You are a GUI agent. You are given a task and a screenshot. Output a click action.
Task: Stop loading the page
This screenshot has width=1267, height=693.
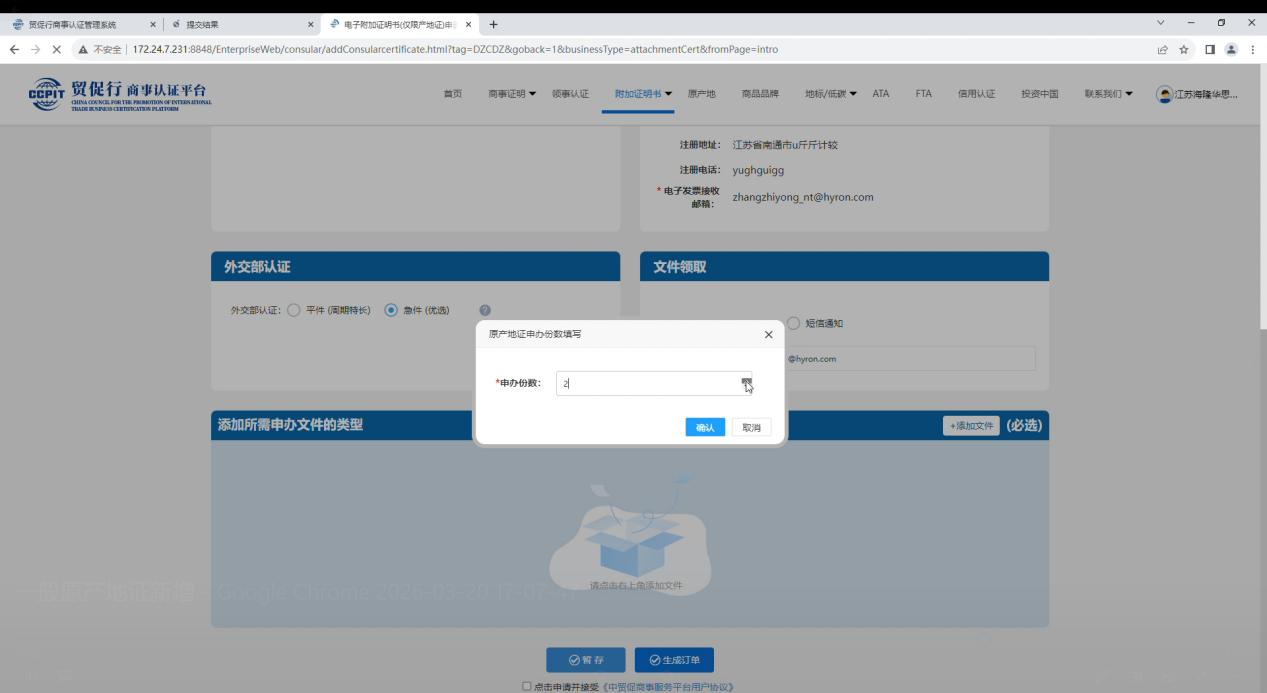coord(56,49)
